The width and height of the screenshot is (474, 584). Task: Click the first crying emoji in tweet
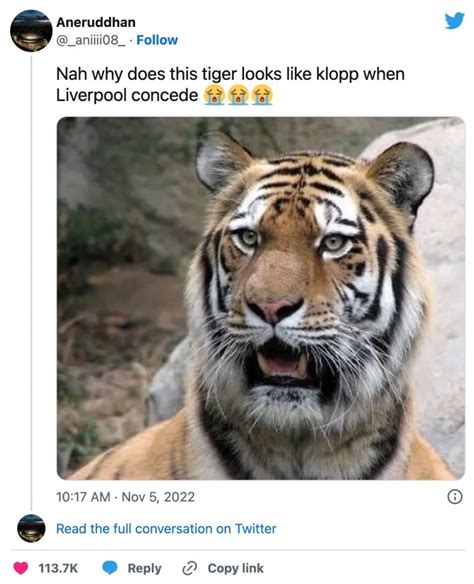214,95
